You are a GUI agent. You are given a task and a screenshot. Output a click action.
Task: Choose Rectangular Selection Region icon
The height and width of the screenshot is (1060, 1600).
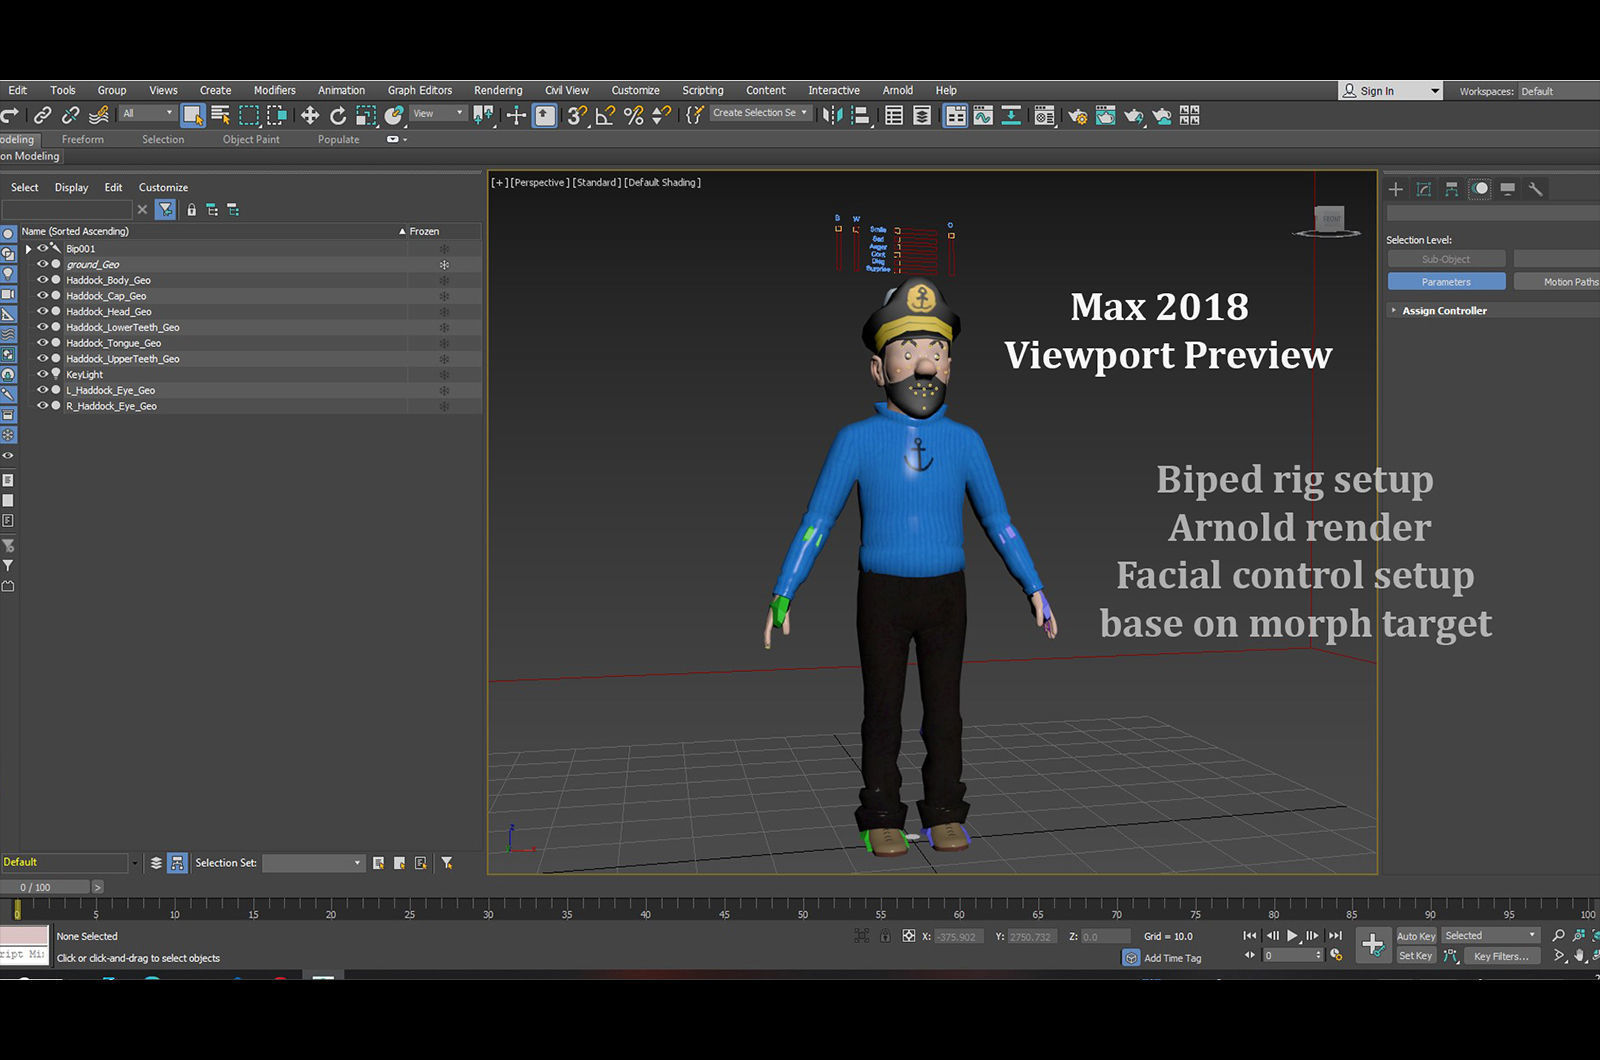click(x=249, y=116)
